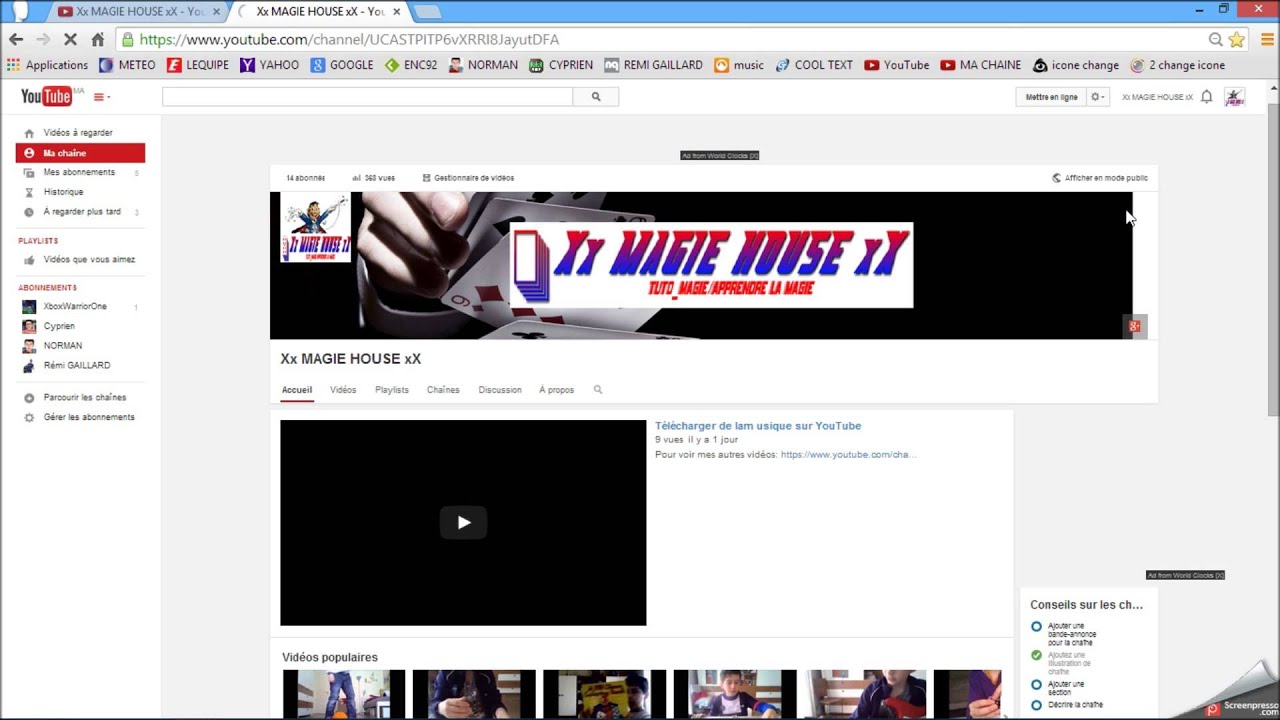Image resolution: width=1280 pixels, height=720 pixels.
Task: Open the account avatar in the header
Action: pyautogui.click(x=1234, y=97)
